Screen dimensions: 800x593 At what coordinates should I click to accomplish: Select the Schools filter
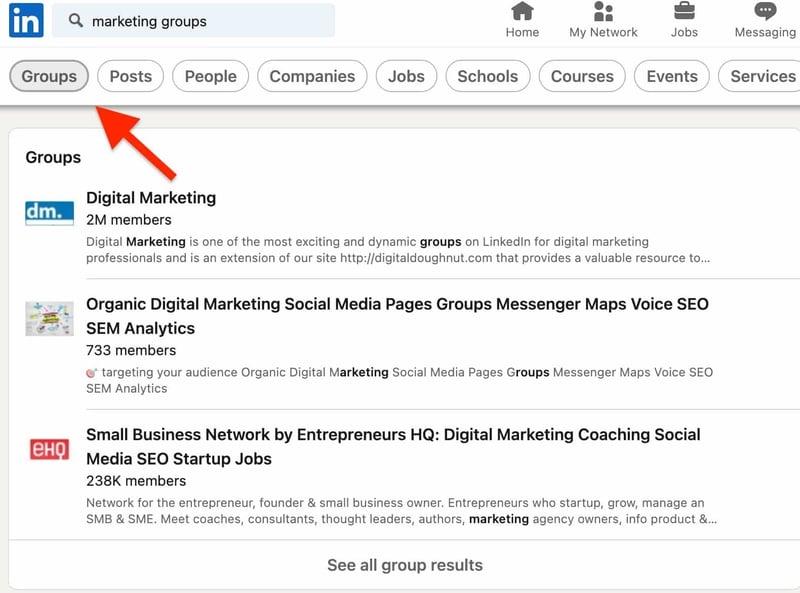tap(488, 76)
